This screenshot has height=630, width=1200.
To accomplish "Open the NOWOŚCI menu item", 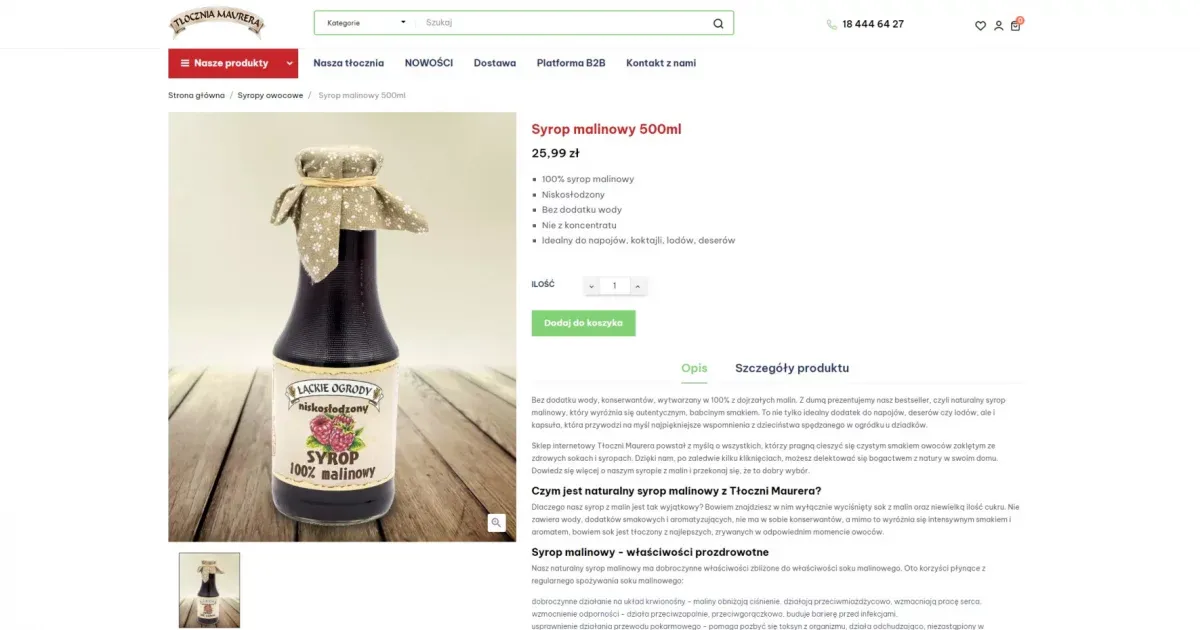I will pos(429,63).
